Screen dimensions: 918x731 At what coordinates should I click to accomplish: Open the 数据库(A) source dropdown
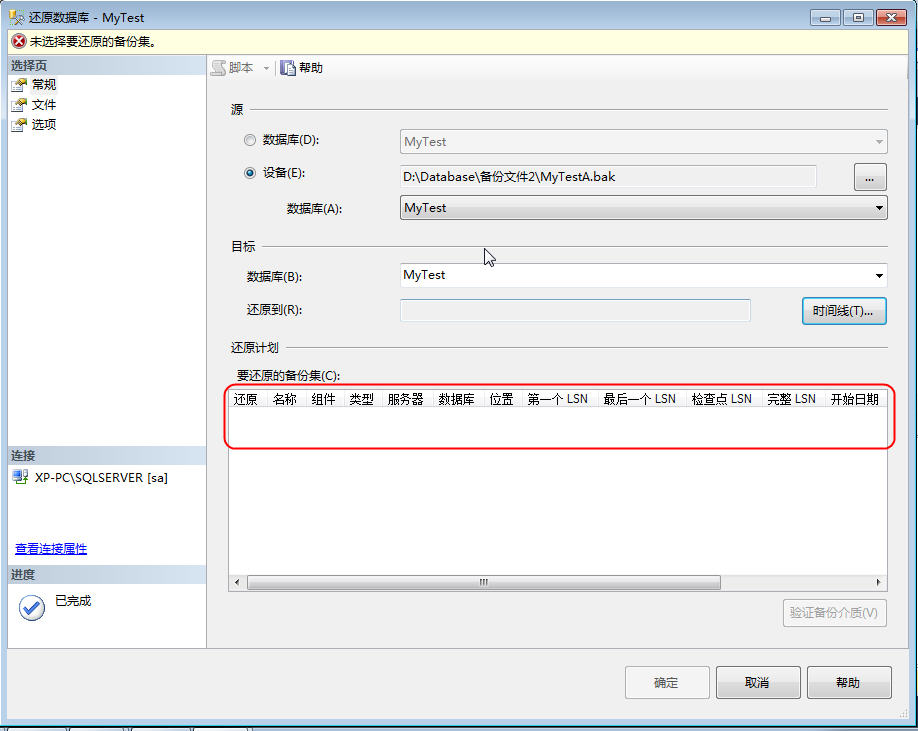878,207
